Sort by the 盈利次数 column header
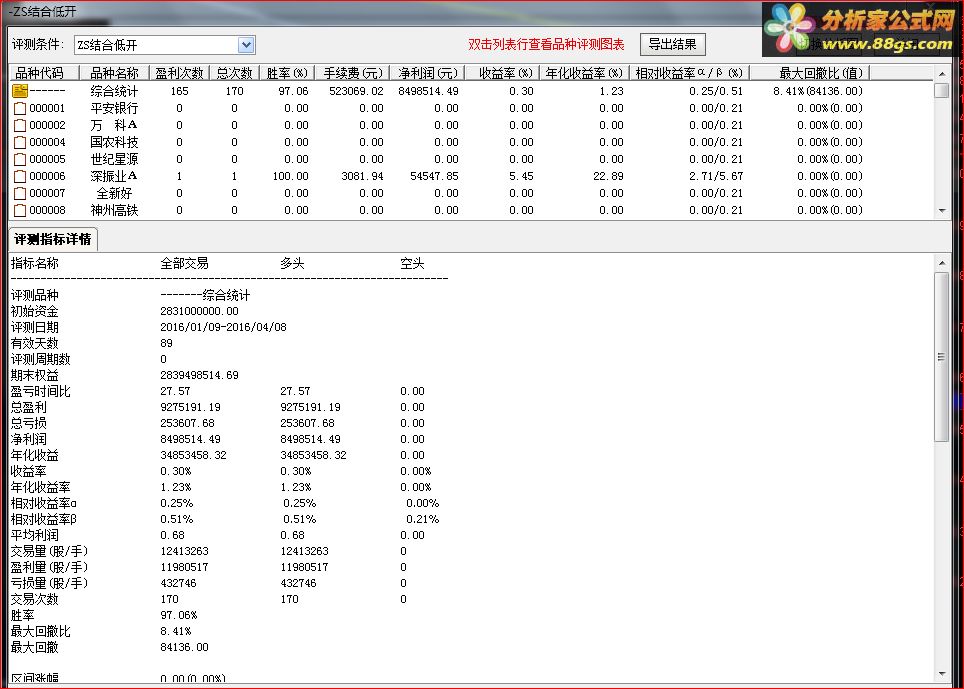The image size is (964, 689). tap(180, 73)
